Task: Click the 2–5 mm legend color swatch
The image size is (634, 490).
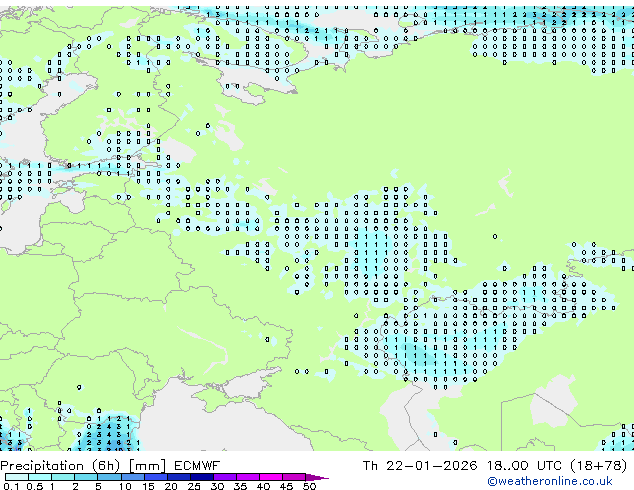Action: point(86,477)
